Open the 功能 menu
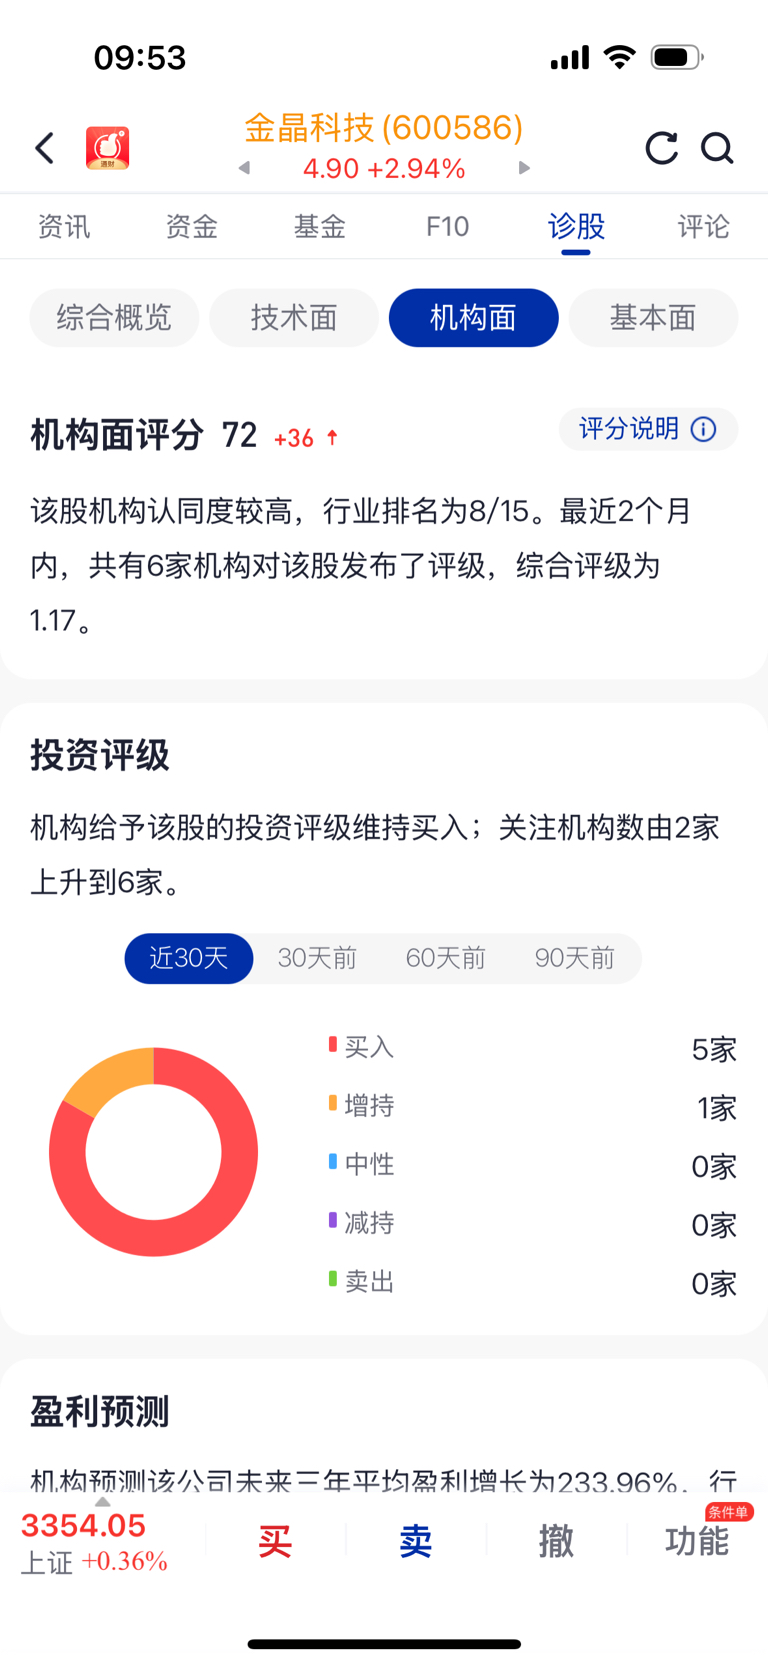The image size is (769, 1665). click(x=697, y=1541)
